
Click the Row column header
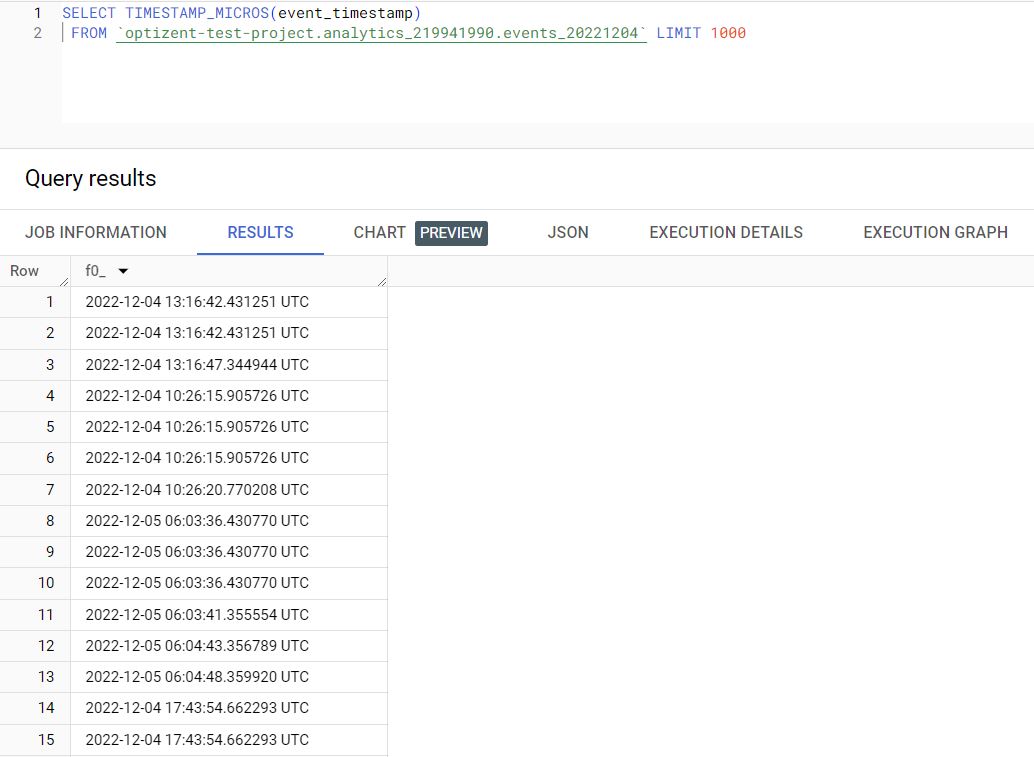(24, 270)
